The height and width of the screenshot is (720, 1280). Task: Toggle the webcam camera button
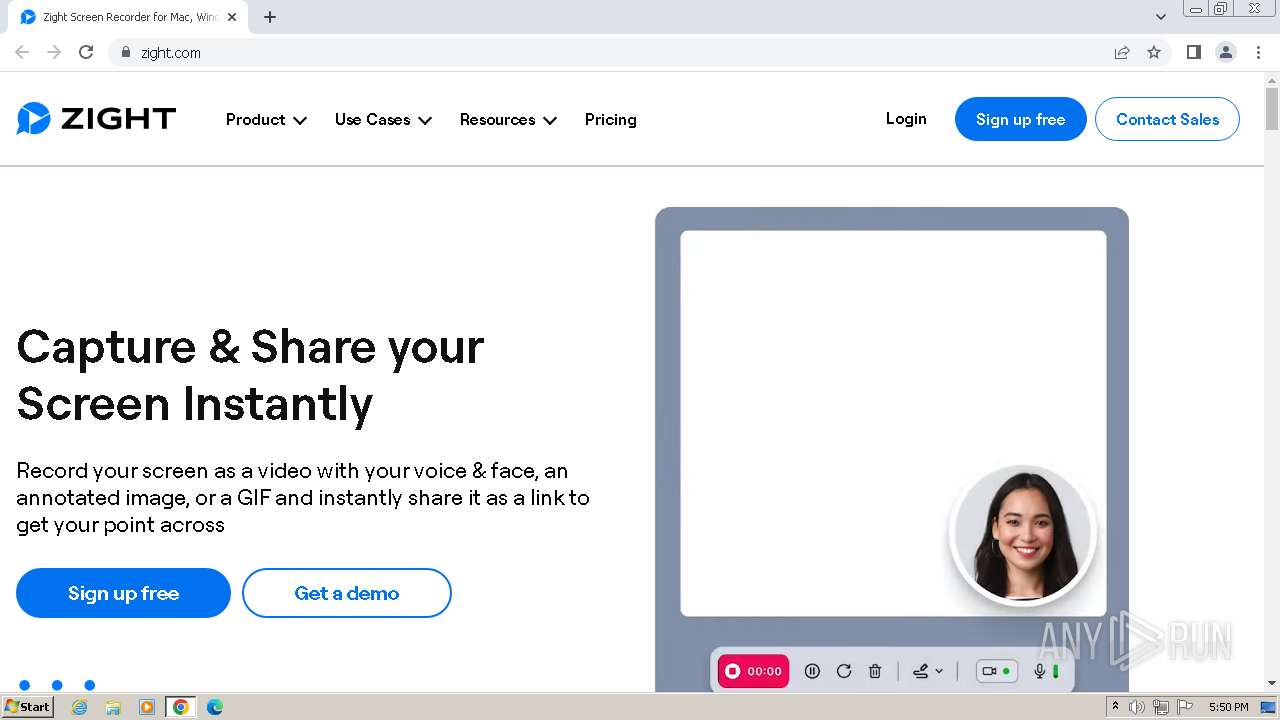pos(996,671)
